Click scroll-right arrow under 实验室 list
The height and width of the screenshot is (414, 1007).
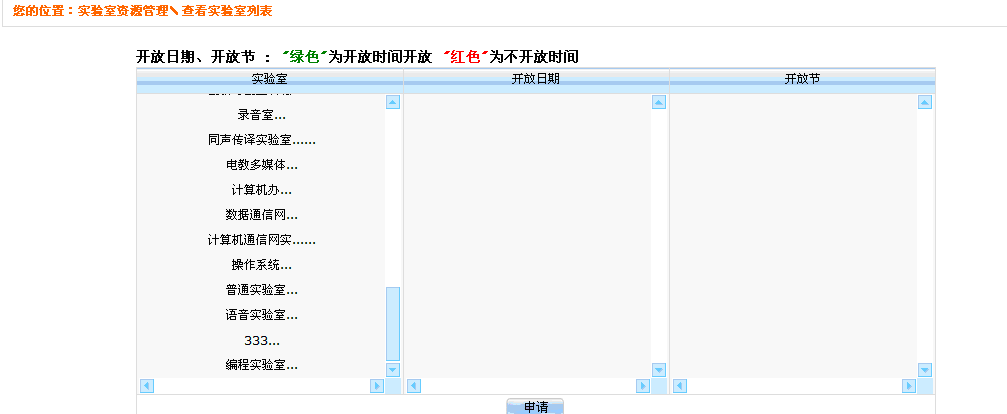(x=377, y=386)
